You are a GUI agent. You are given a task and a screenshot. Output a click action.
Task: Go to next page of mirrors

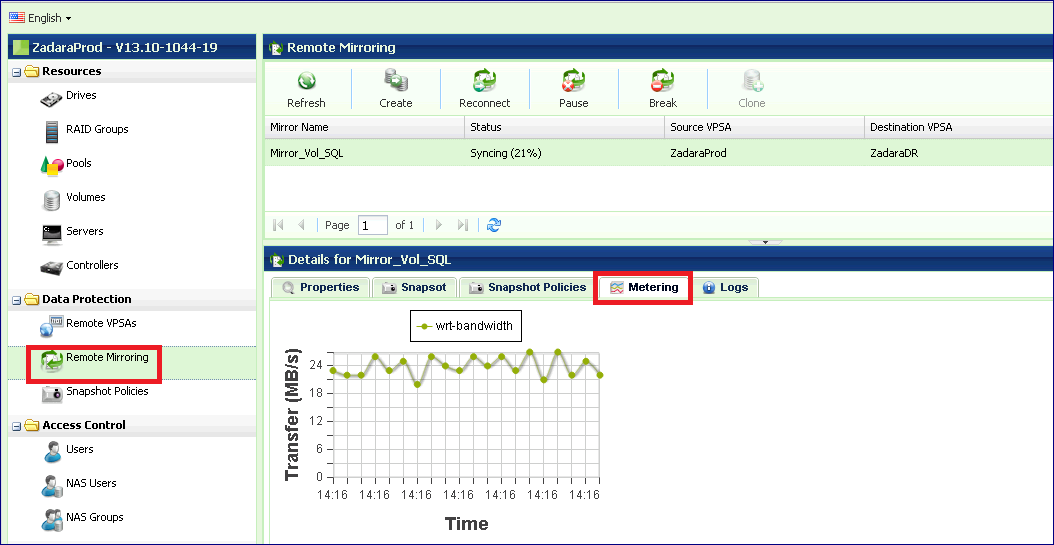[439, 225]
